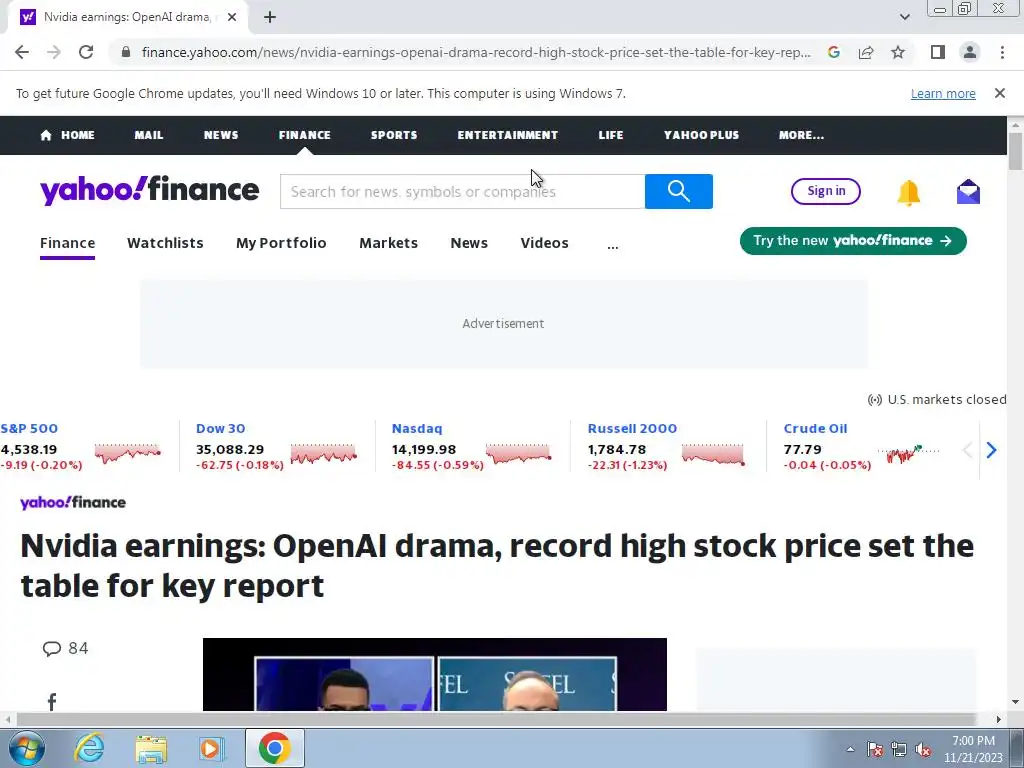Screen dimensions: 1024x768
Task: Focus the news and symbols search box
Action: click(462, 191)
